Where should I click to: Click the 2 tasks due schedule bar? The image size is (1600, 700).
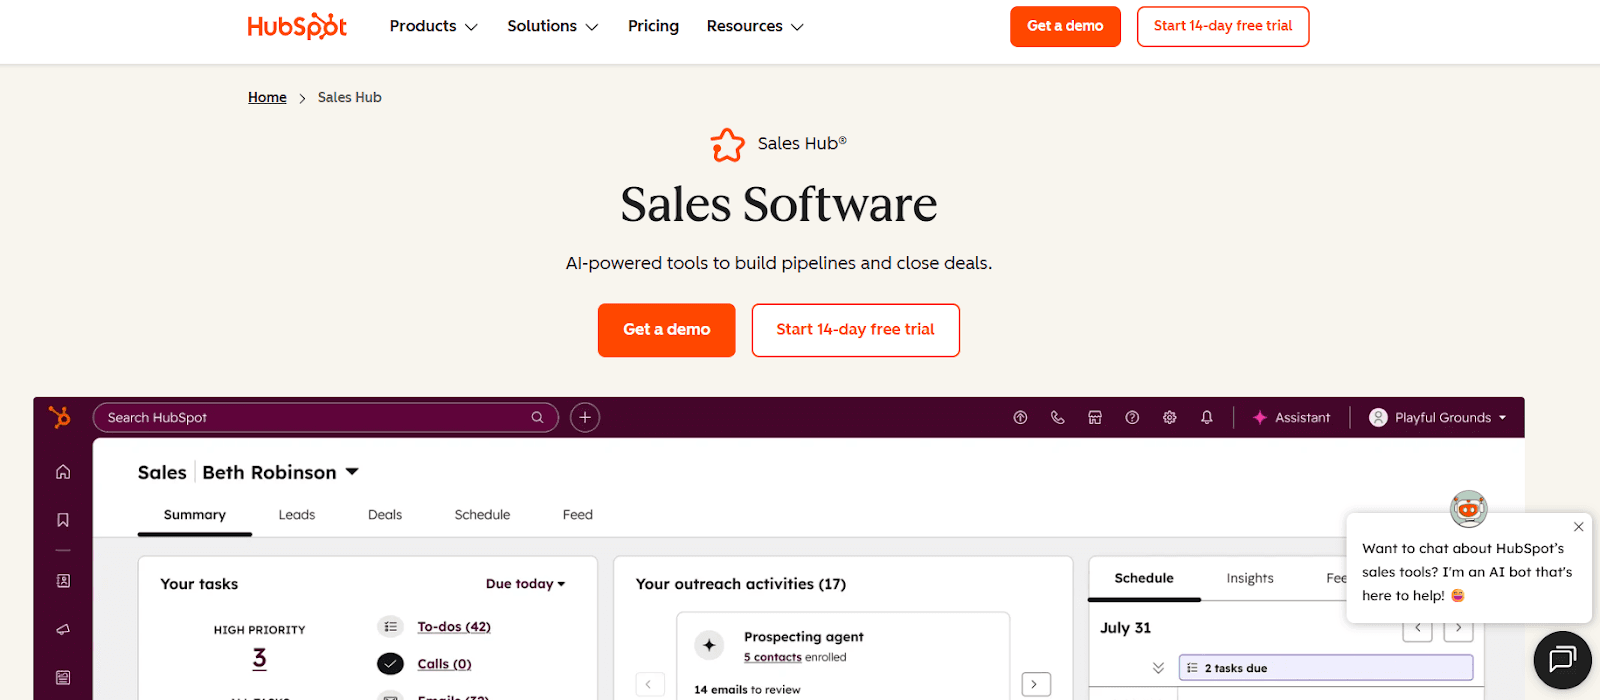[x=1326, y=668]
